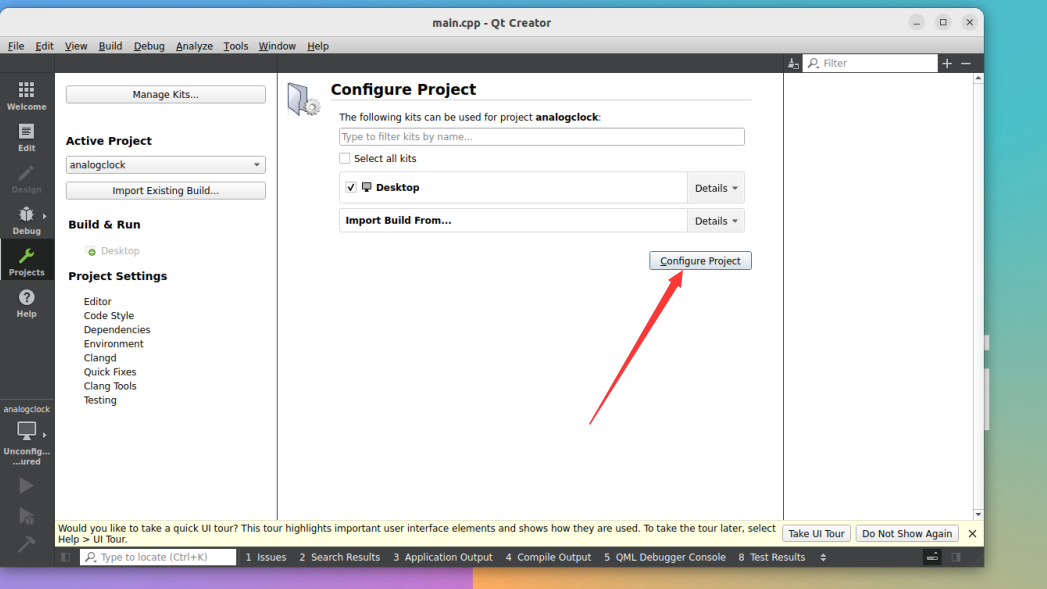Open the View menu
Viewport: 1047px width, 589px height.
point(76,46)
